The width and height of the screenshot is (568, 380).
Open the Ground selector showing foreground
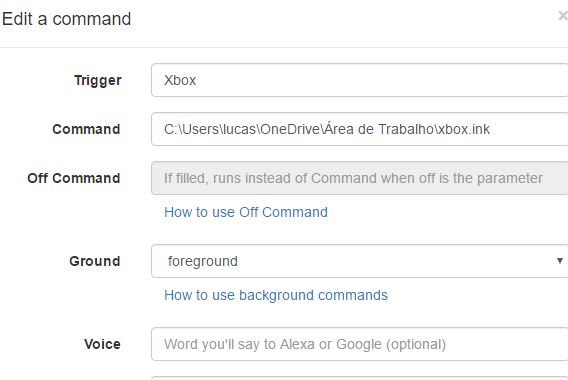tap(359, 261)
